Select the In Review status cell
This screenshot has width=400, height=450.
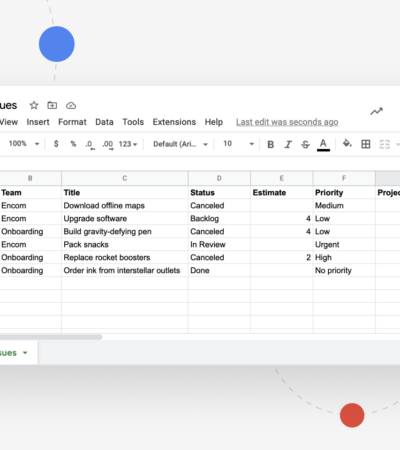[x=219, y=244]
